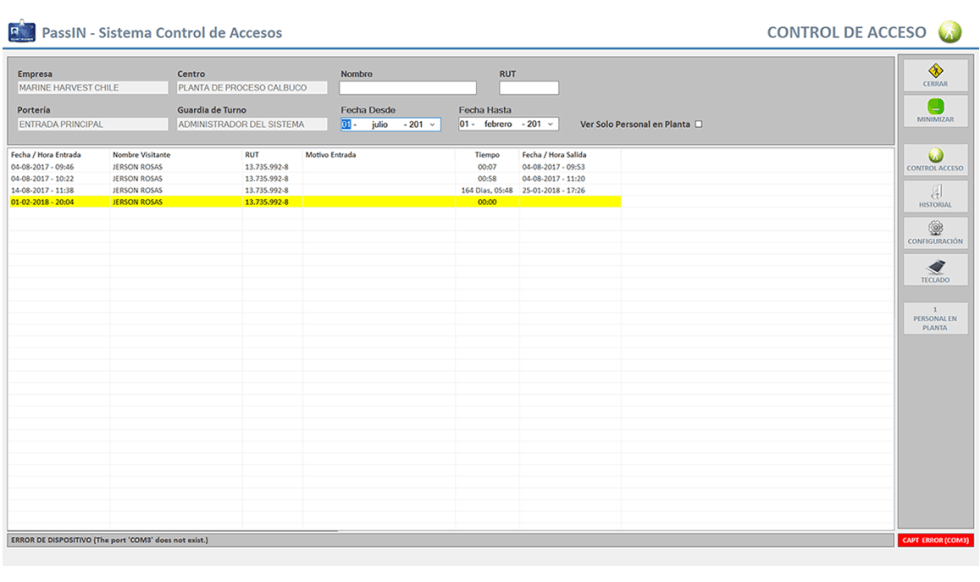
Task: Show the on-screen Teclado keyboard icon
Action: (x=935, y=267)
